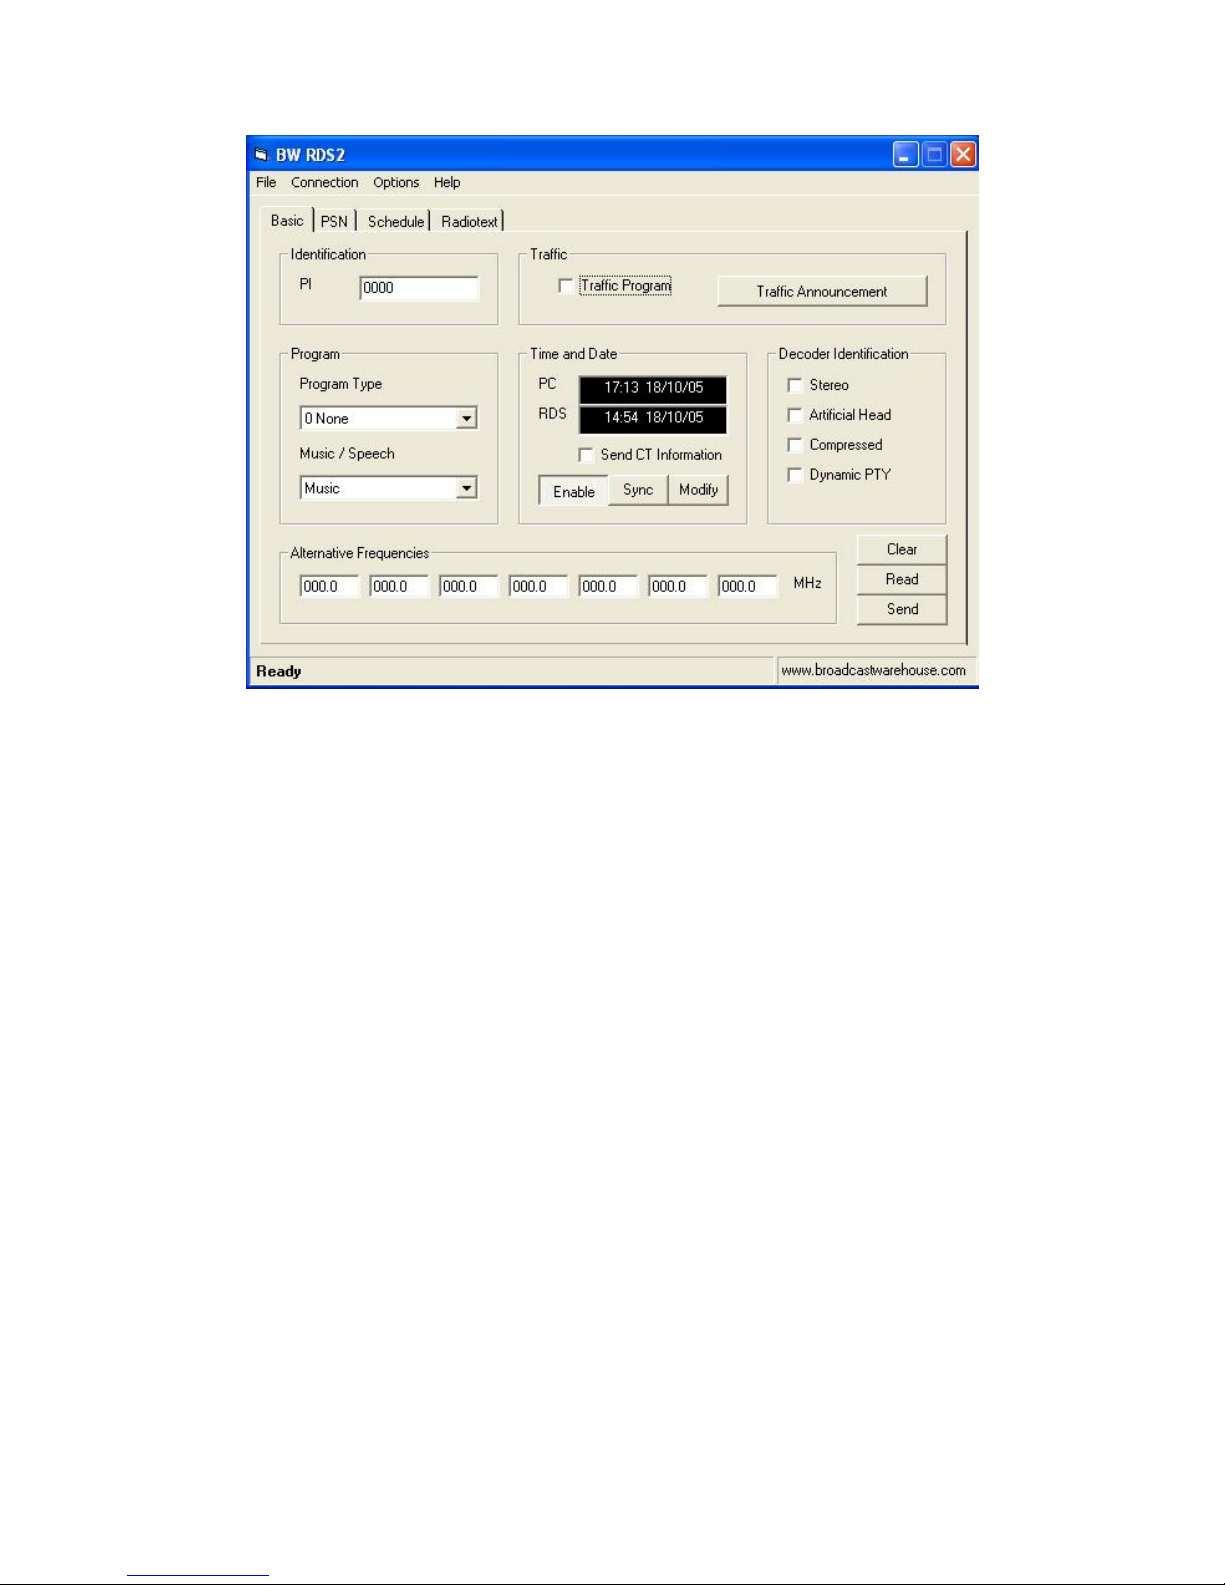Click the RDS time display 14:54 18/10/05

[653, 418]
